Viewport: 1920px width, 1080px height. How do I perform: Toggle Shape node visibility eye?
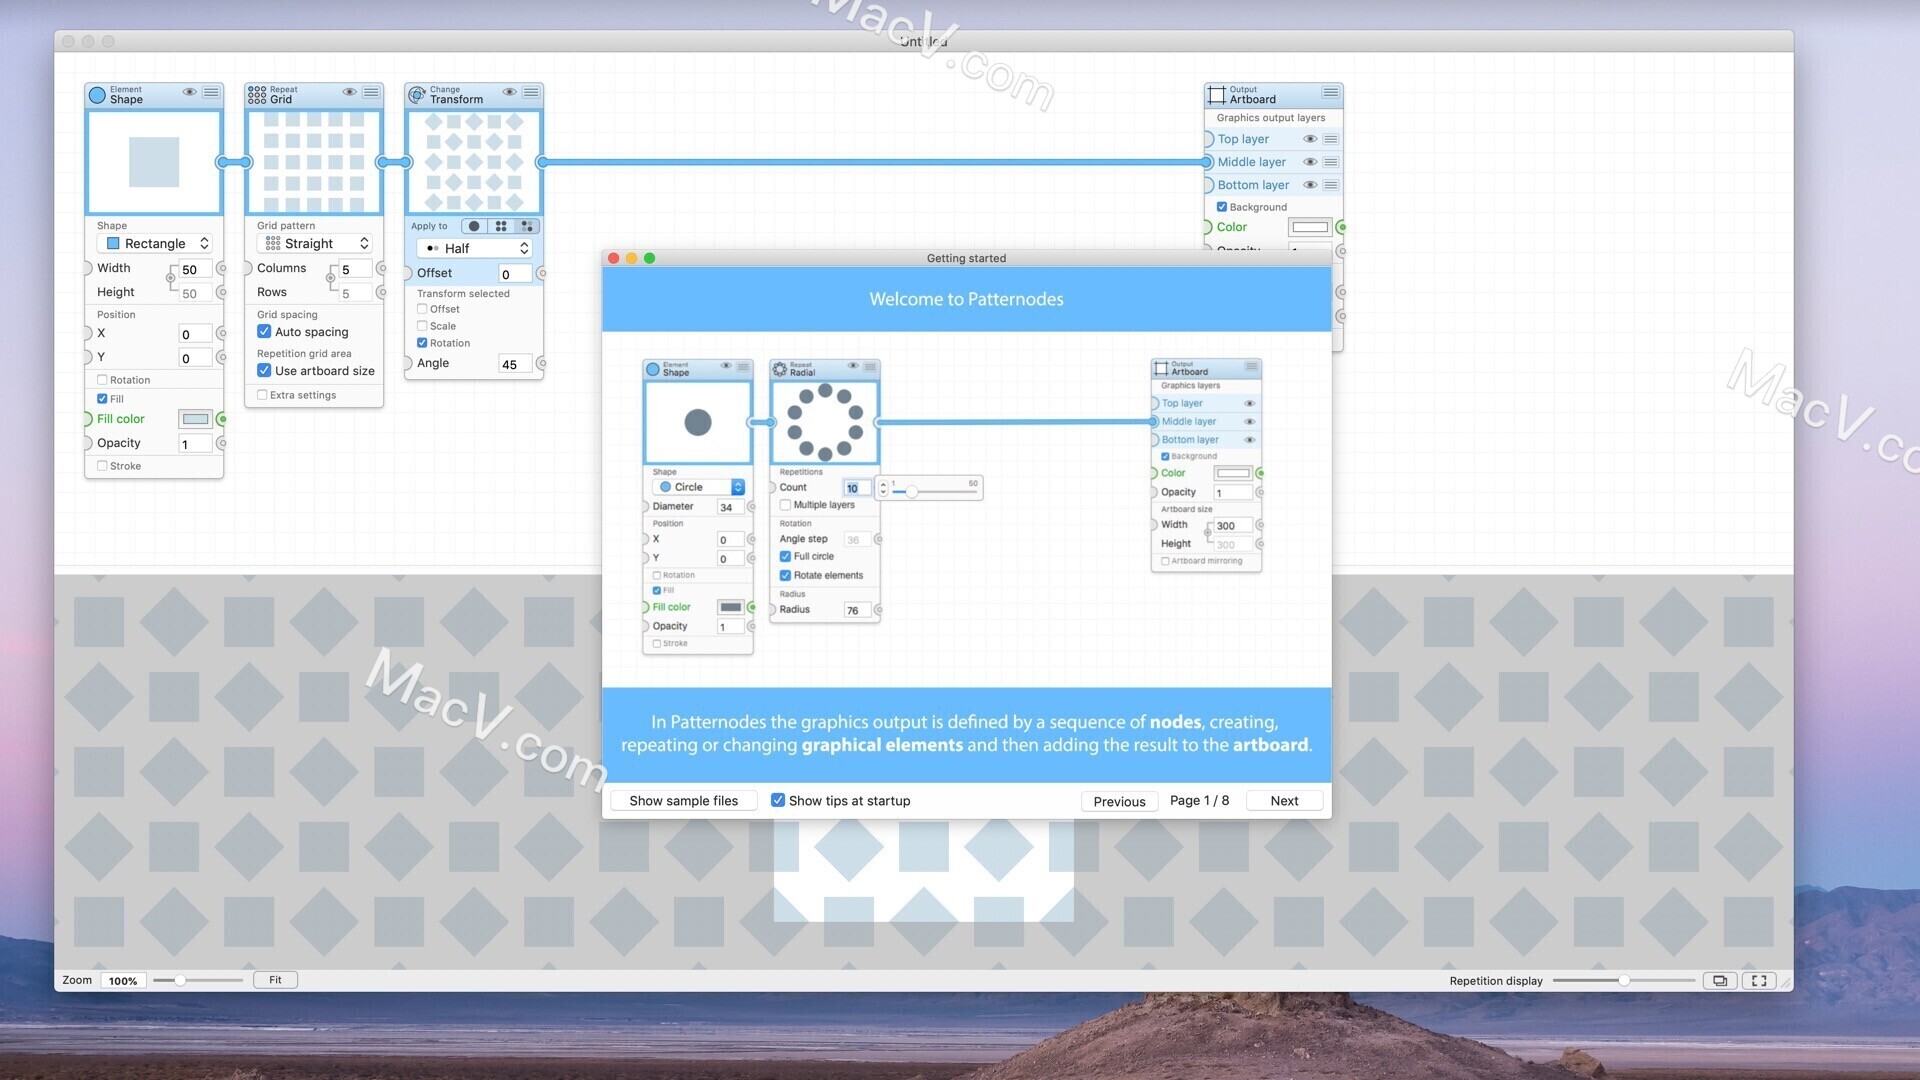point(189,92)
